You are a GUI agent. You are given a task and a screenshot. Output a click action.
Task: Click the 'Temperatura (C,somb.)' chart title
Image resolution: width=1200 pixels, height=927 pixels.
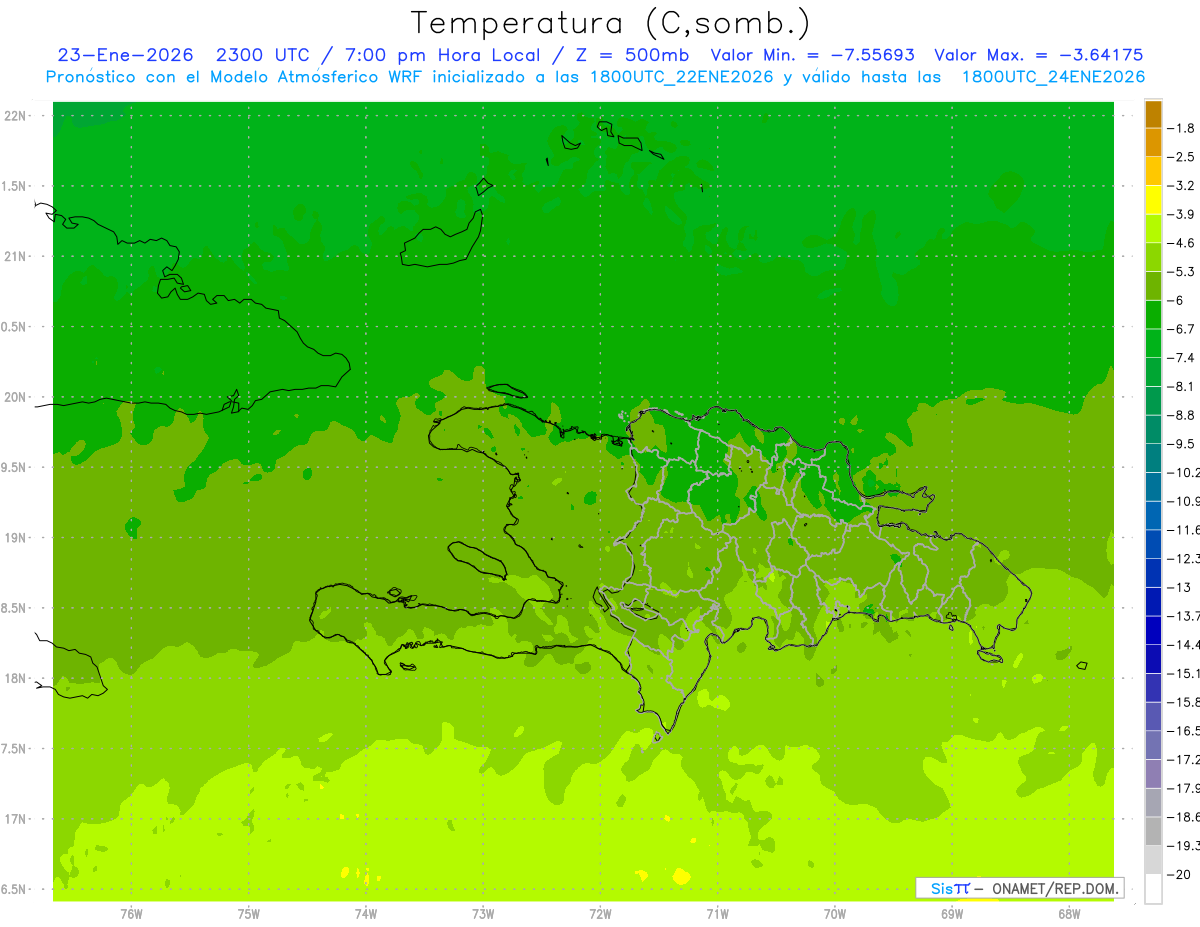[611, 22]
